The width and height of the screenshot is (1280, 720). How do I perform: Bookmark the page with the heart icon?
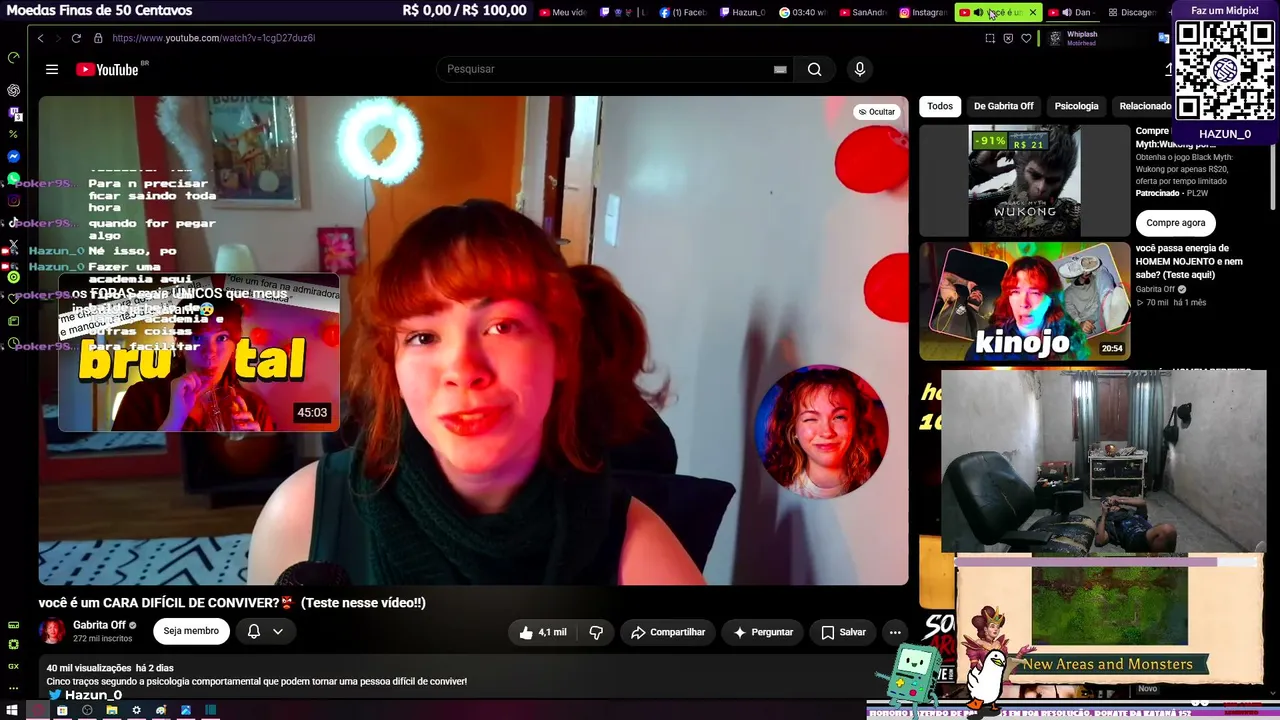click(1026, 38)
